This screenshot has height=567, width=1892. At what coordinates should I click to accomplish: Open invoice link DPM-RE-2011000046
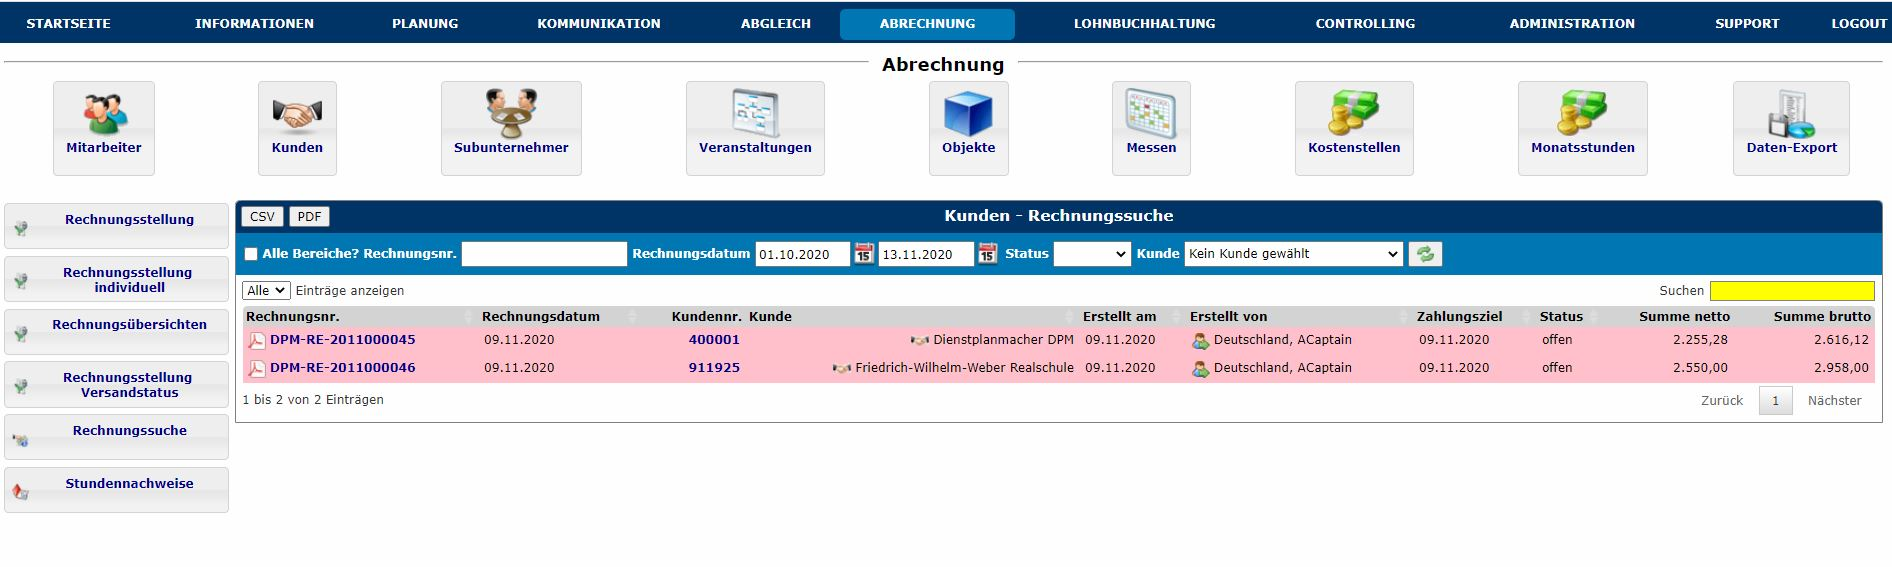pyautogui.click(x=342, y=368)
